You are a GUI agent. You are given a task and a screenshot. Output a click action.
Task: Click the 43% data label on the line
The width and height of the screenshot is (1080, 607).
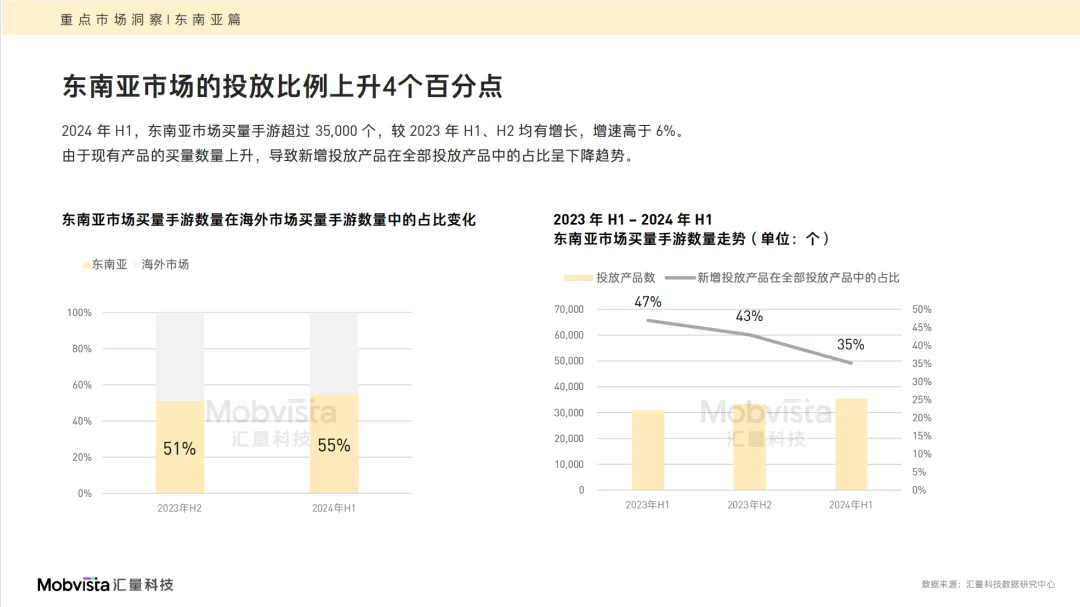[x=749, y=316]
